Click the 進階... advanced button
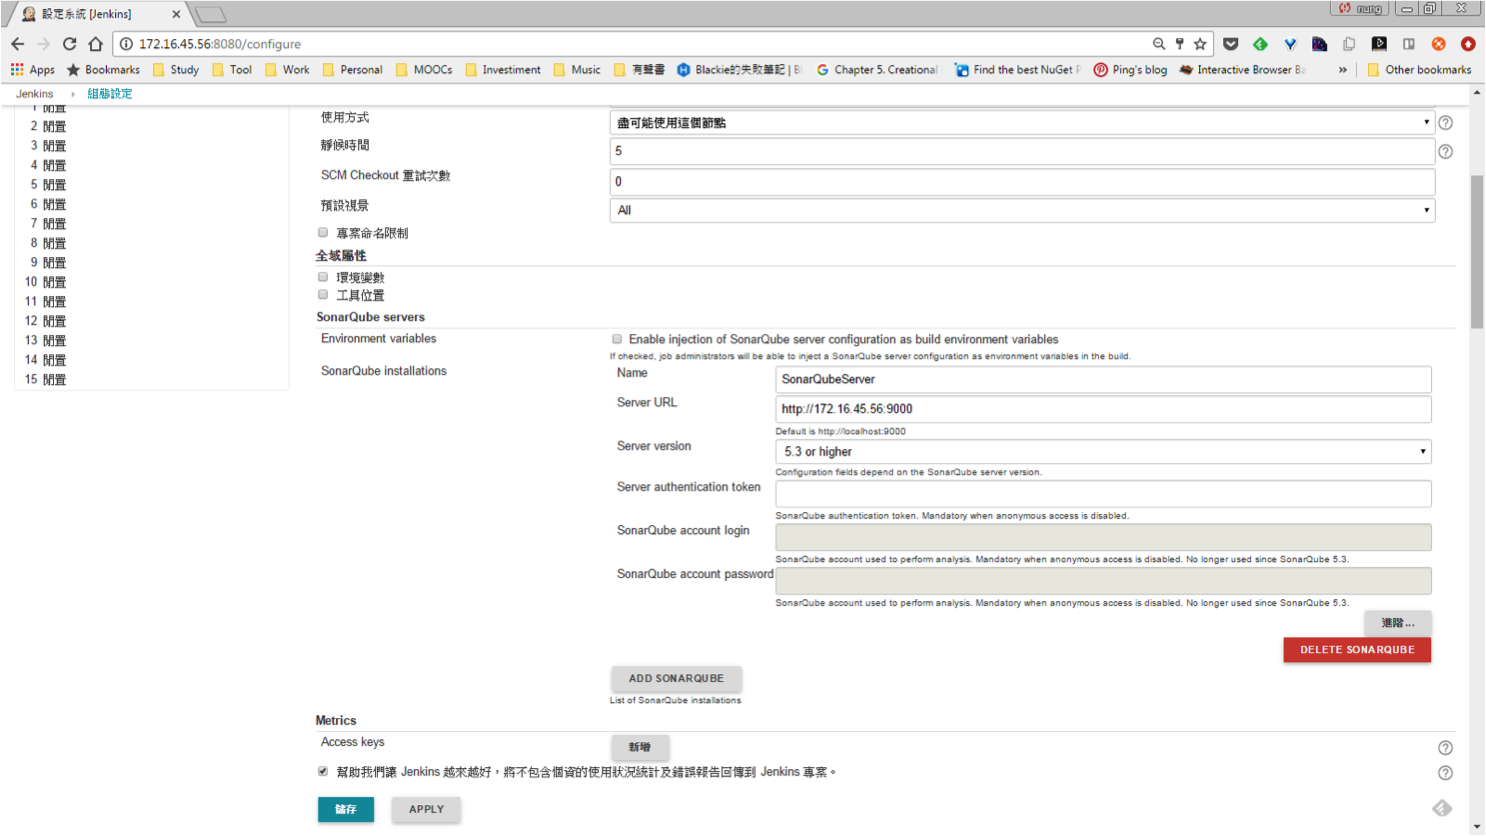Image resolution: width=1486 pixels, height=836 pixels. click(1398, 623)
